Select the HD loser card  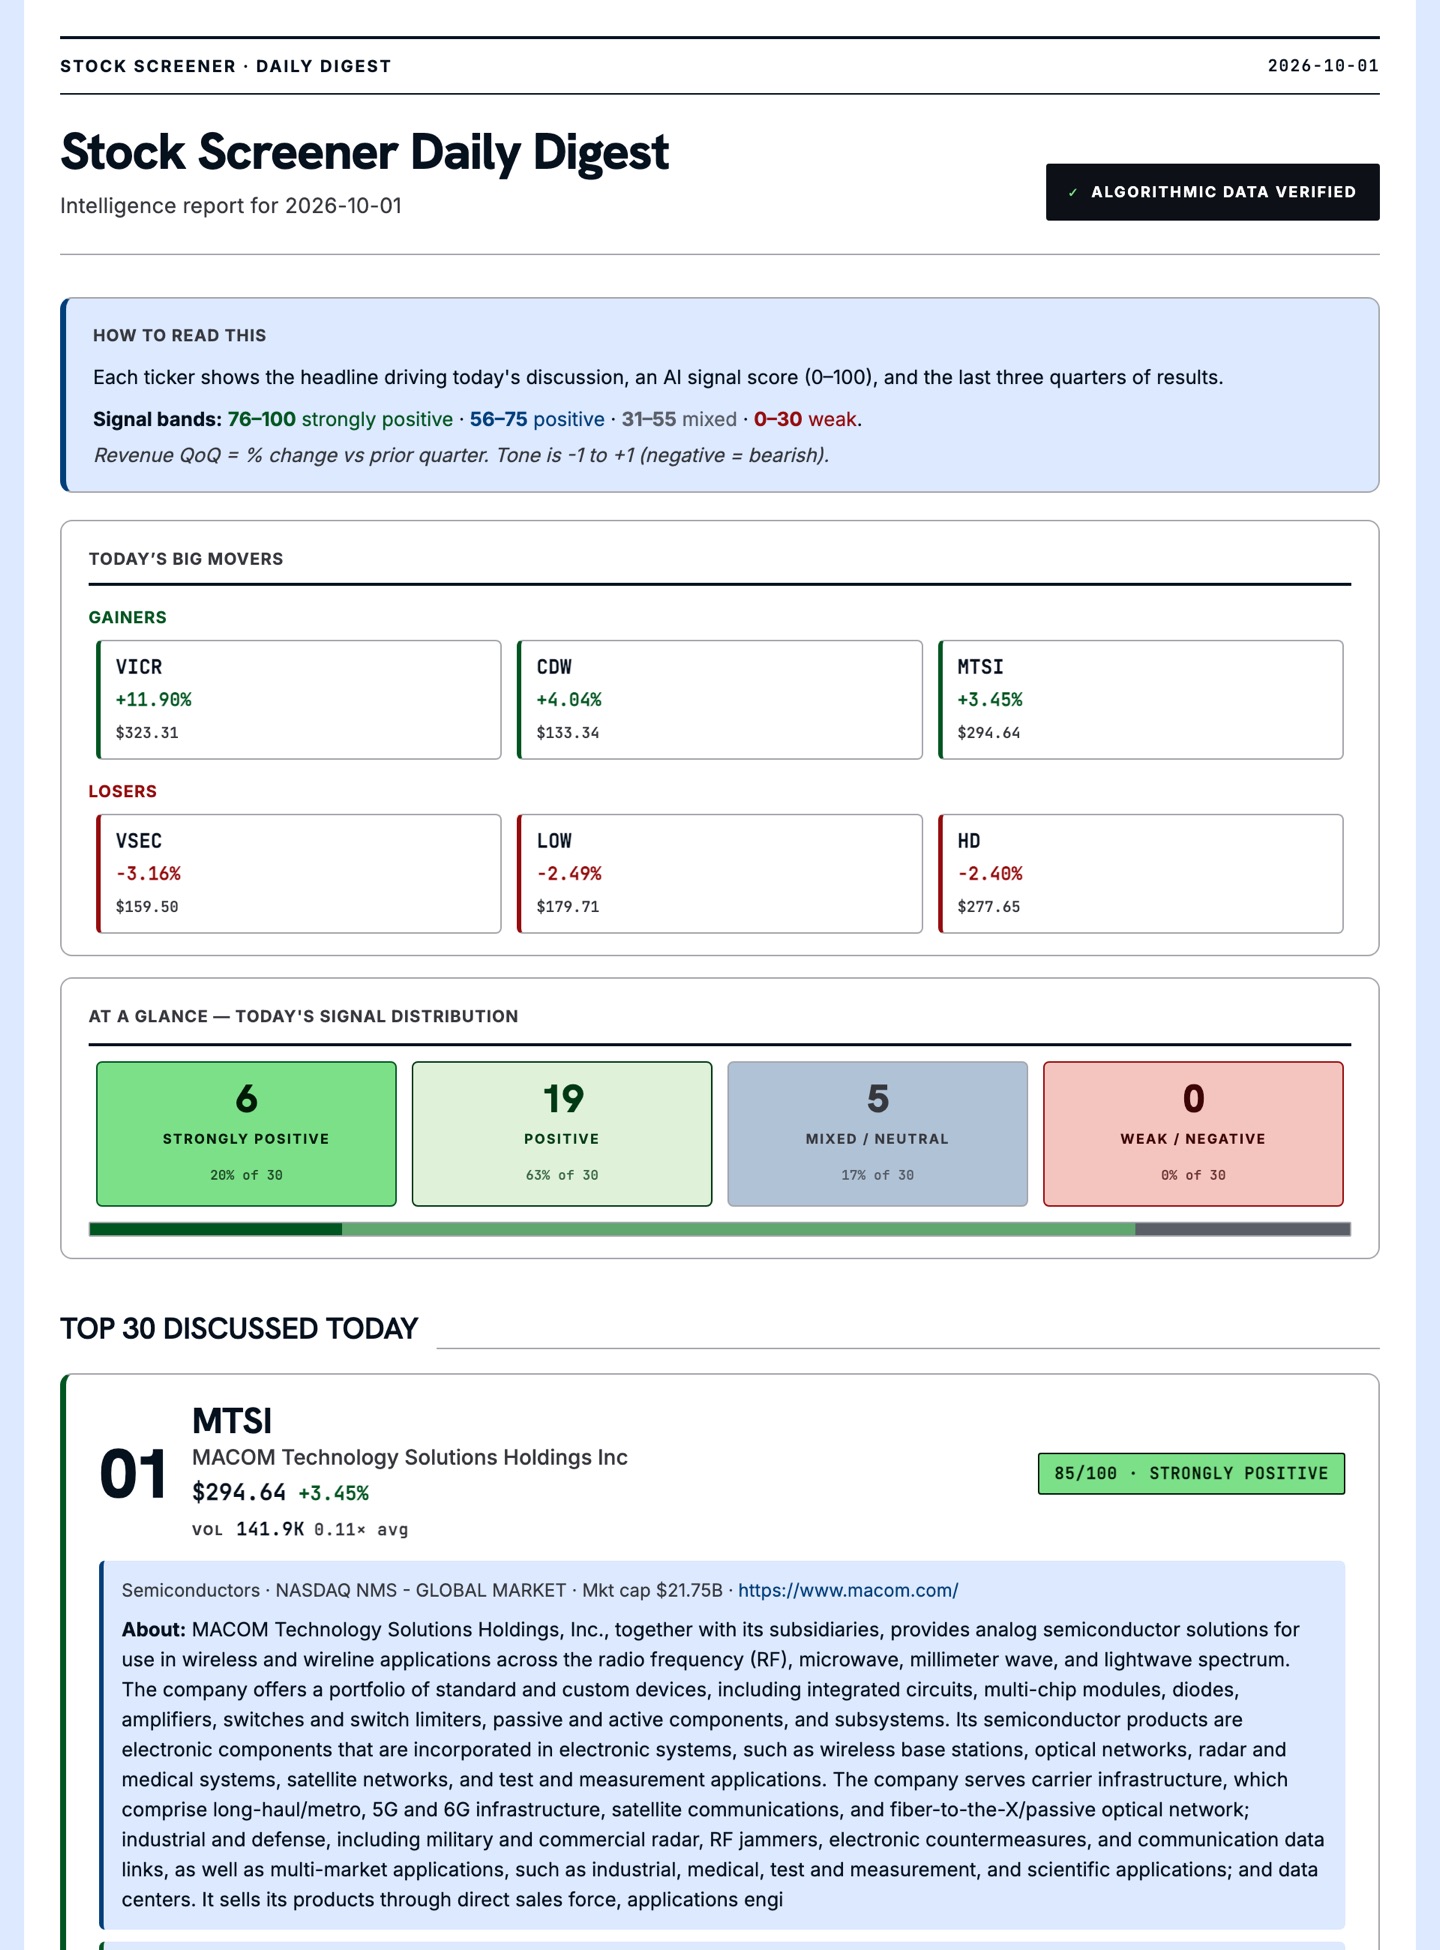coord(1141,874)
